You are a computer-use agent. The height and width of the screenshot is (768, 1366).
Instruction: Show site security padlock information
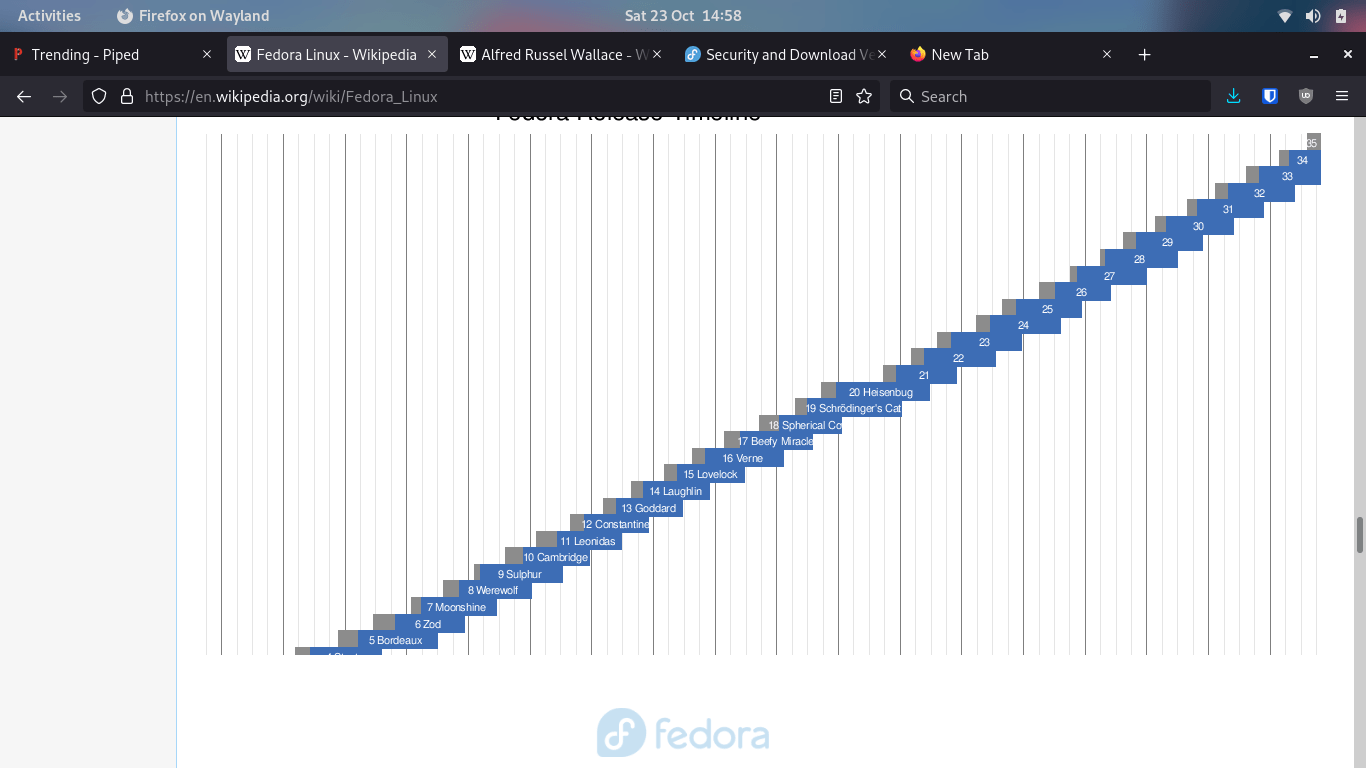(127, 96)
